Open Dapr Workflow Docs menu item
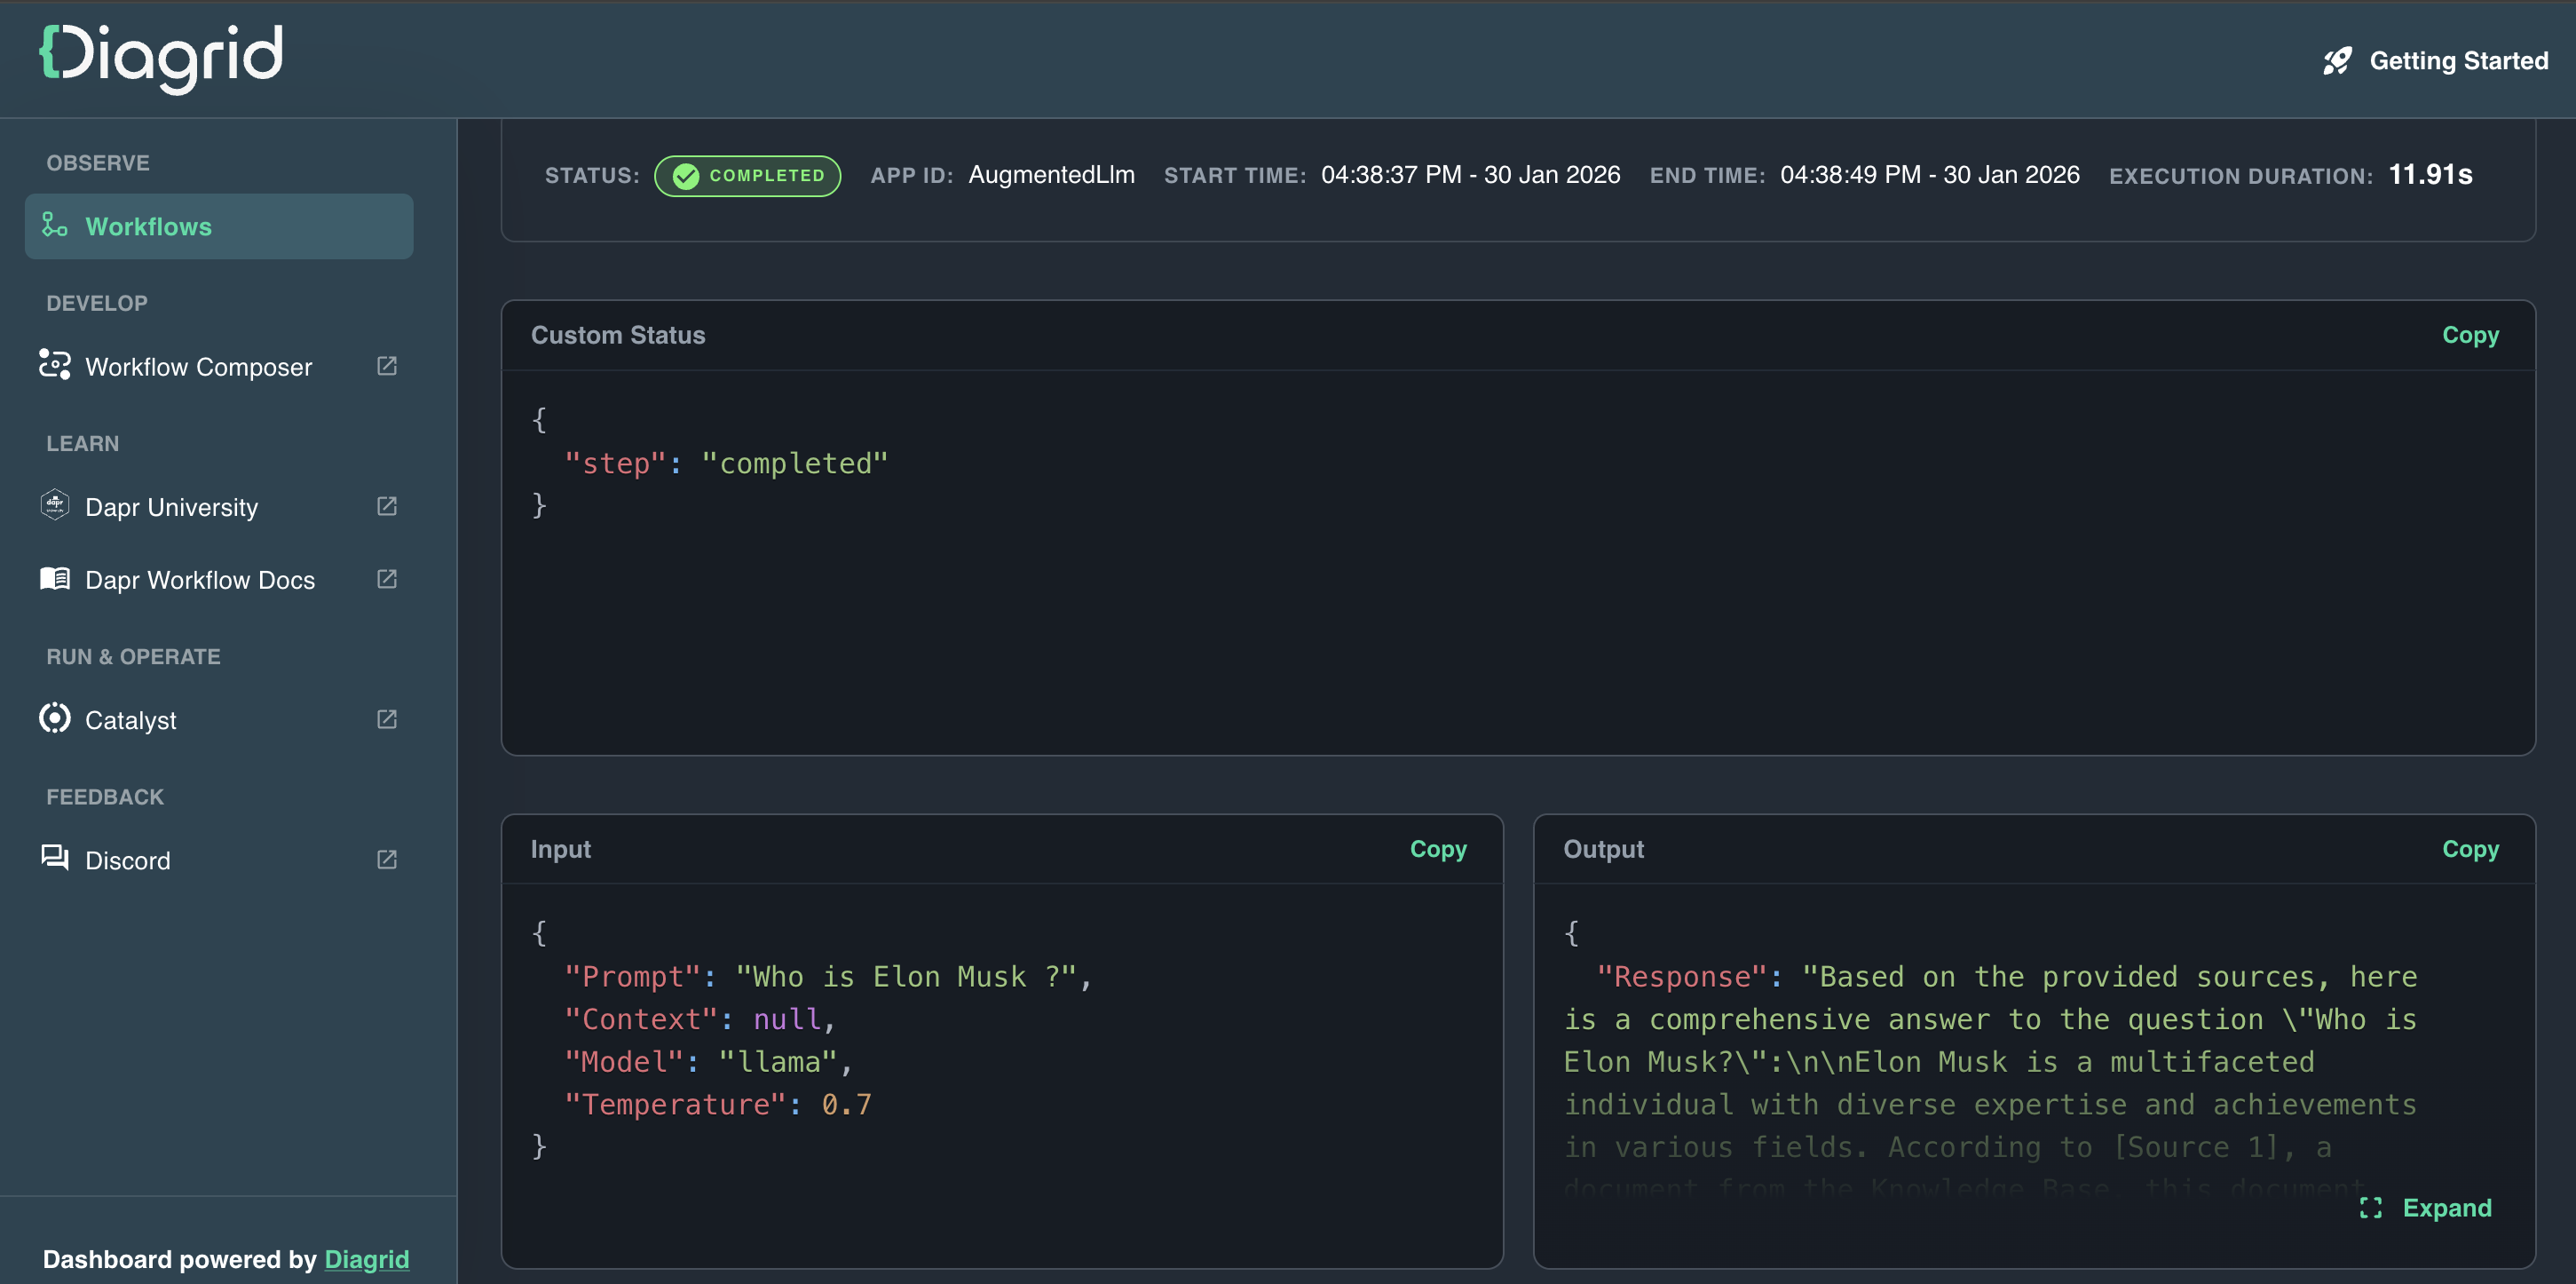2576x1284 pixels. [x=200, y=580]
